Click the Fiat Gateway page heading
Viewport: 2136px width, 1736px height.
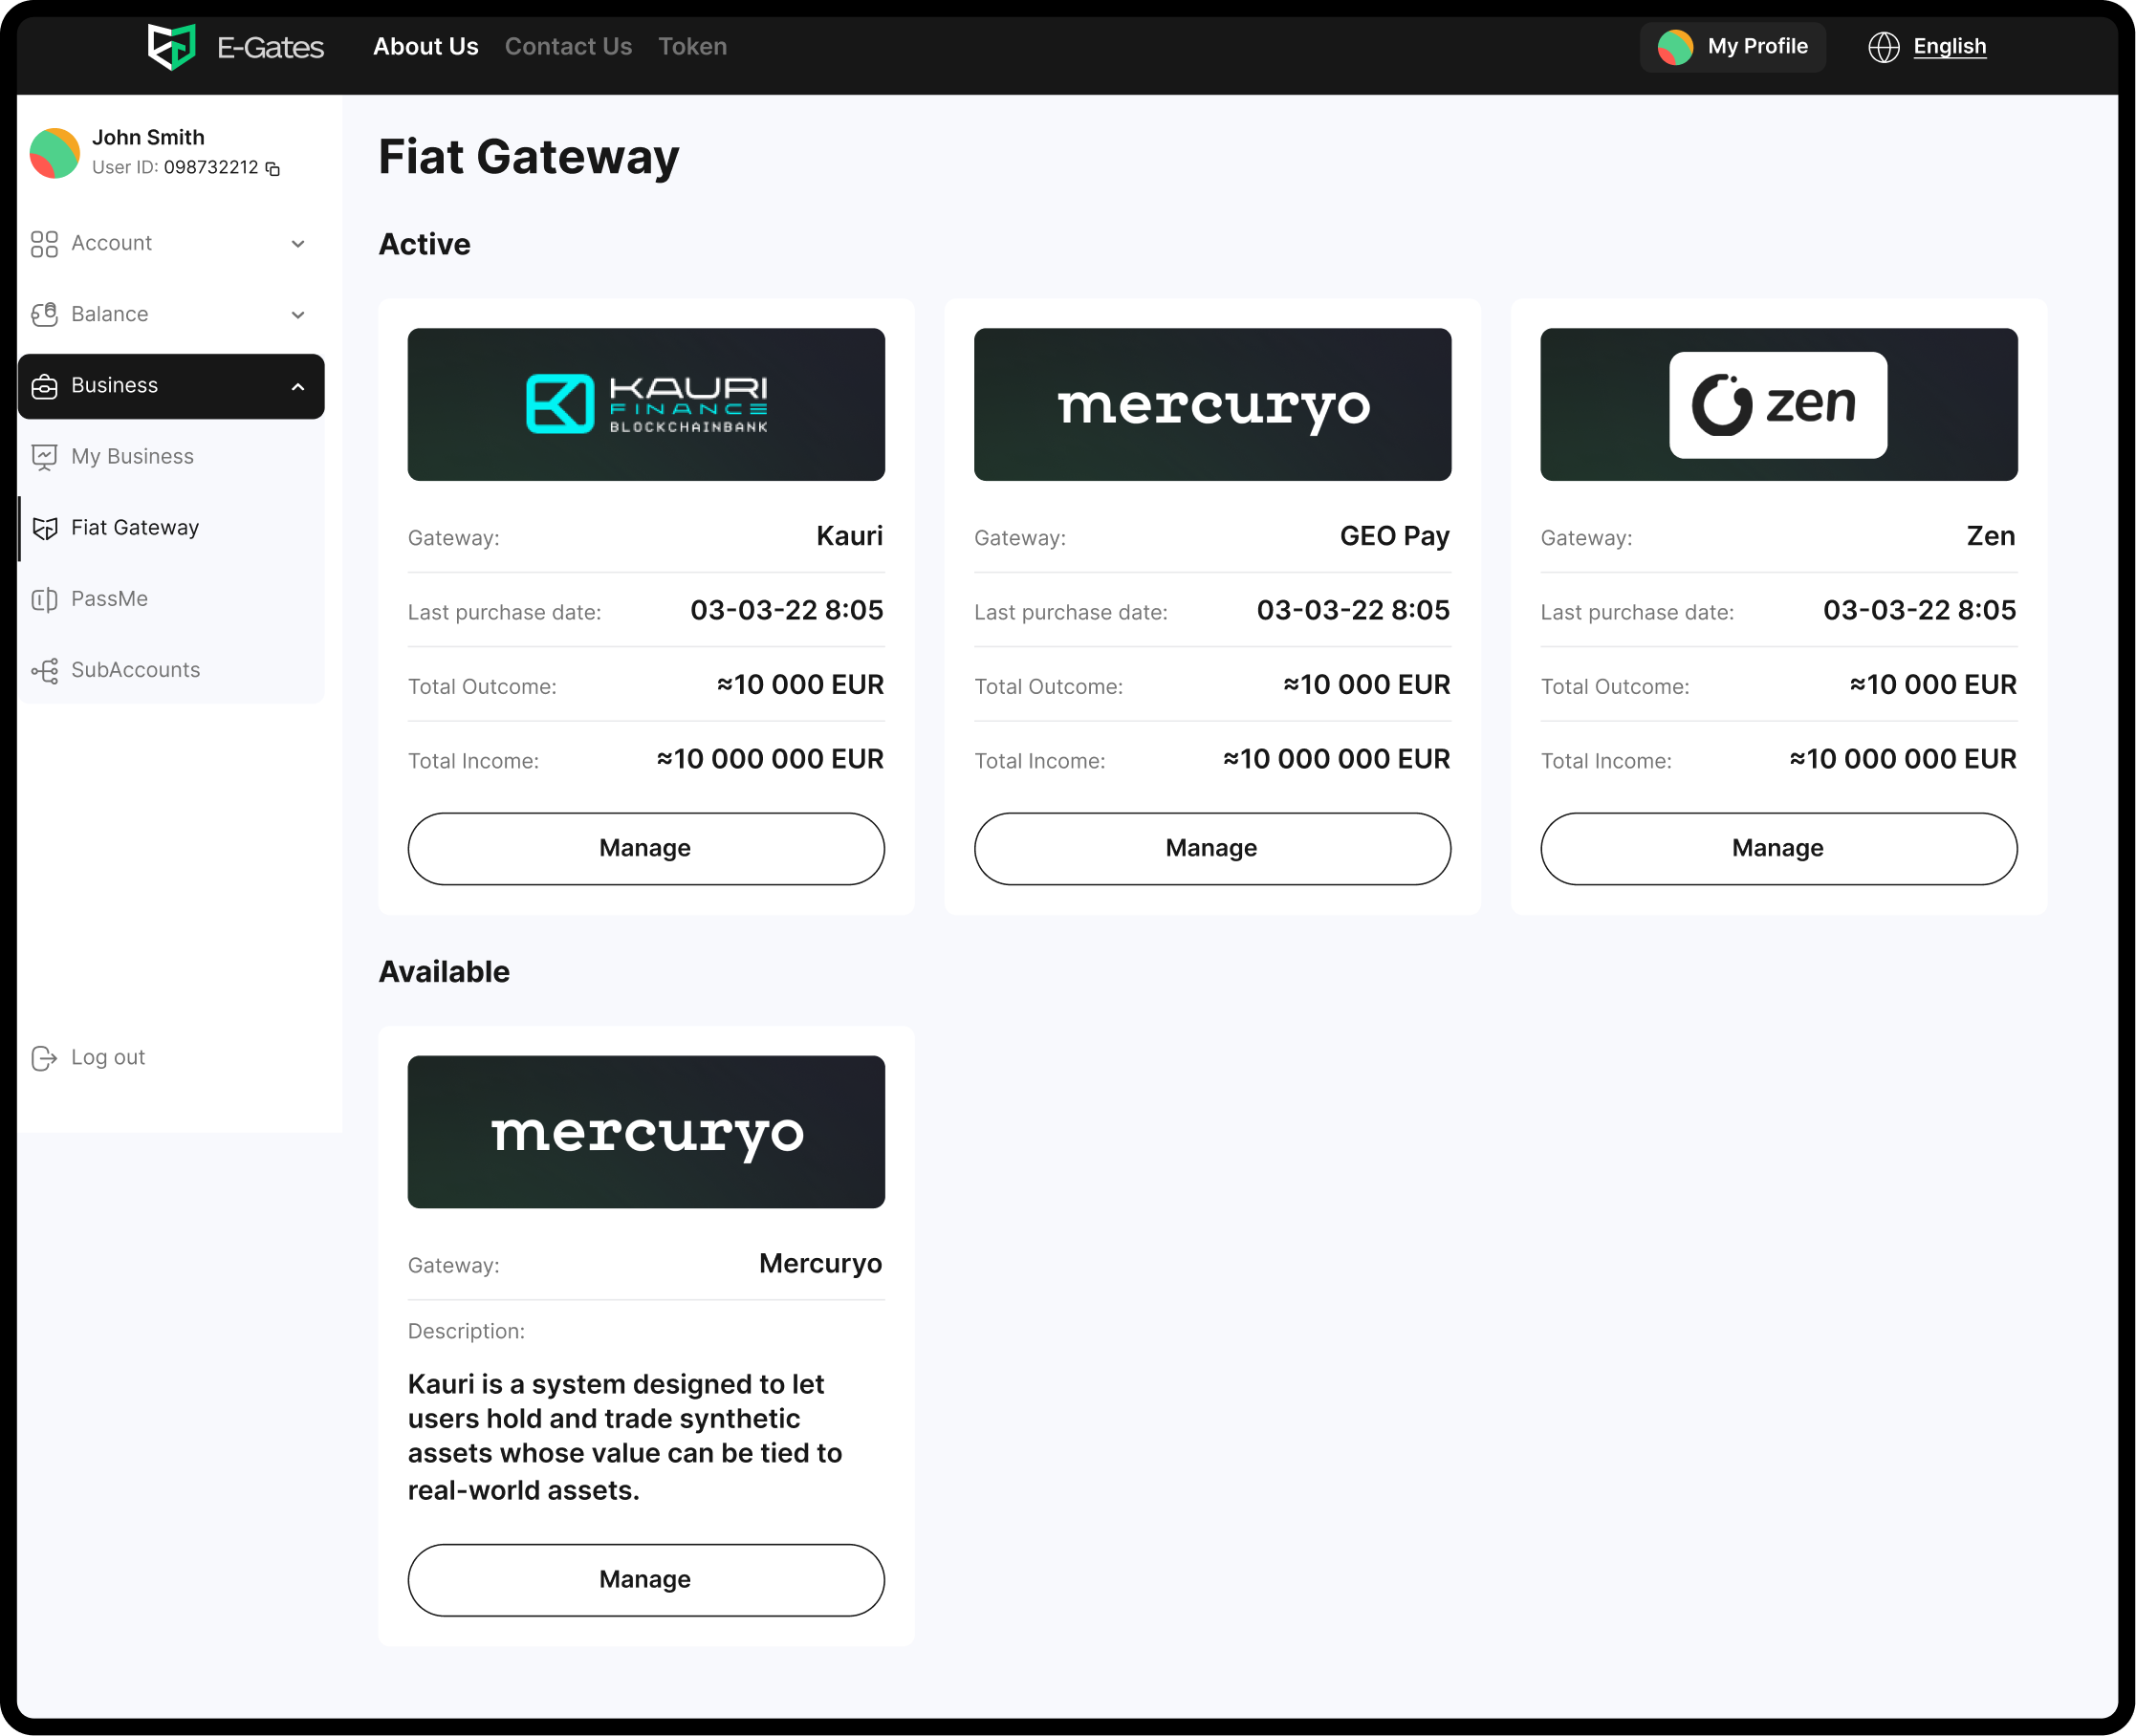529,157
